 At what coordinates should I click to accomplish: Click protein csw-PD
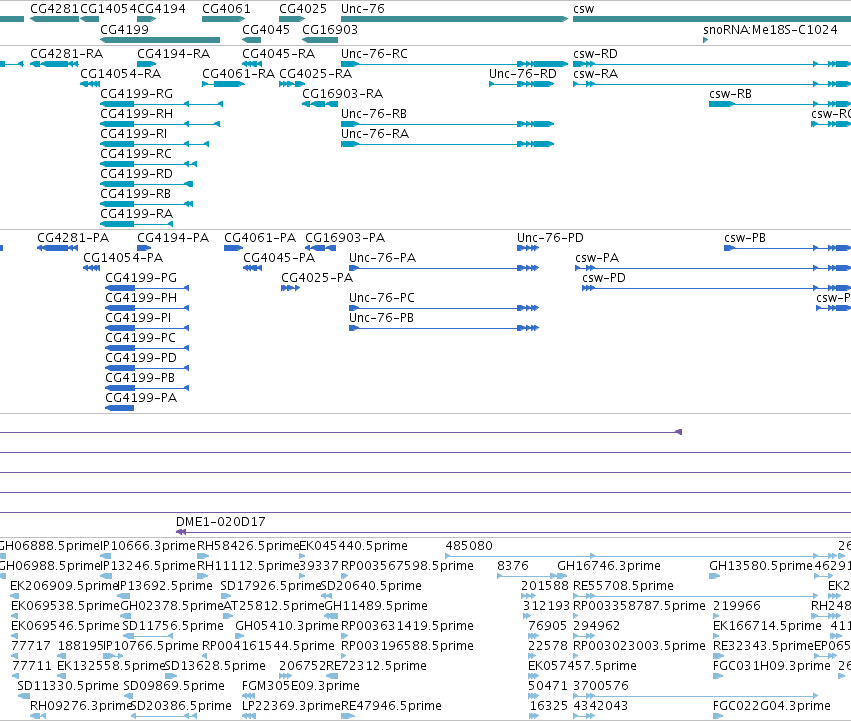(604, 278)
